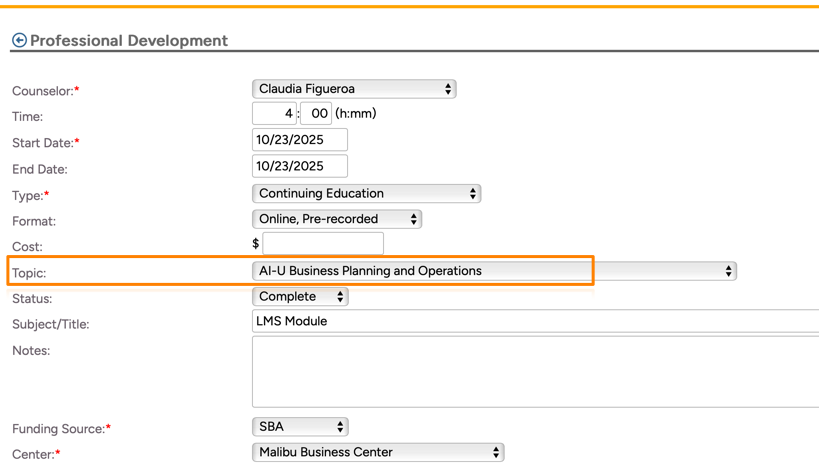Focus the End Date field
The width and height of the screenshot is (819, 475).
300,166
